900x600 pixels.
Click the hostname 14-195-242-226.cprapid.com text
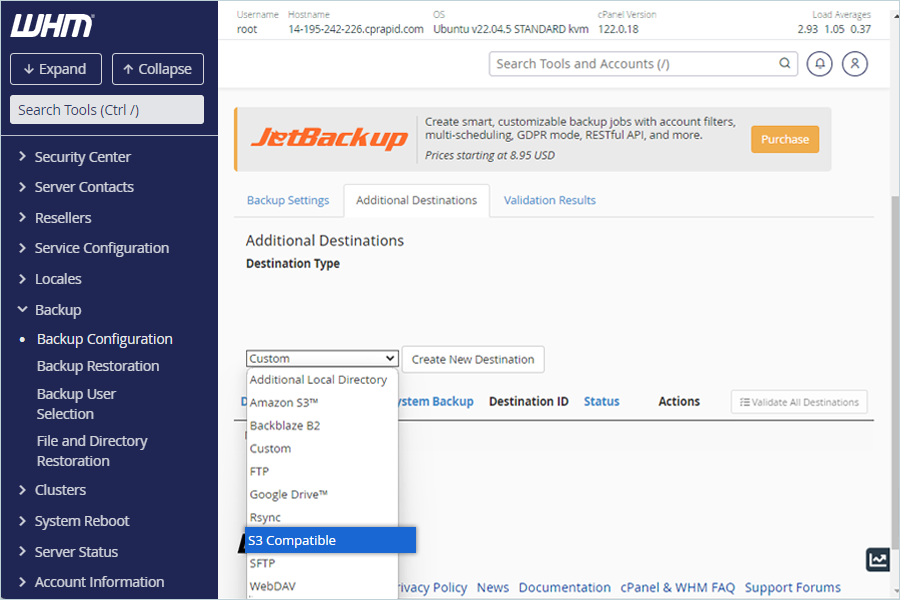356,29
